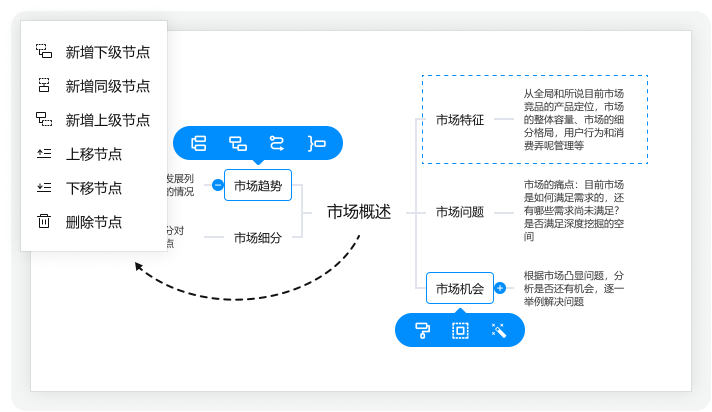
Task: Select the 市场细分 node
Action: click(258, 238)
